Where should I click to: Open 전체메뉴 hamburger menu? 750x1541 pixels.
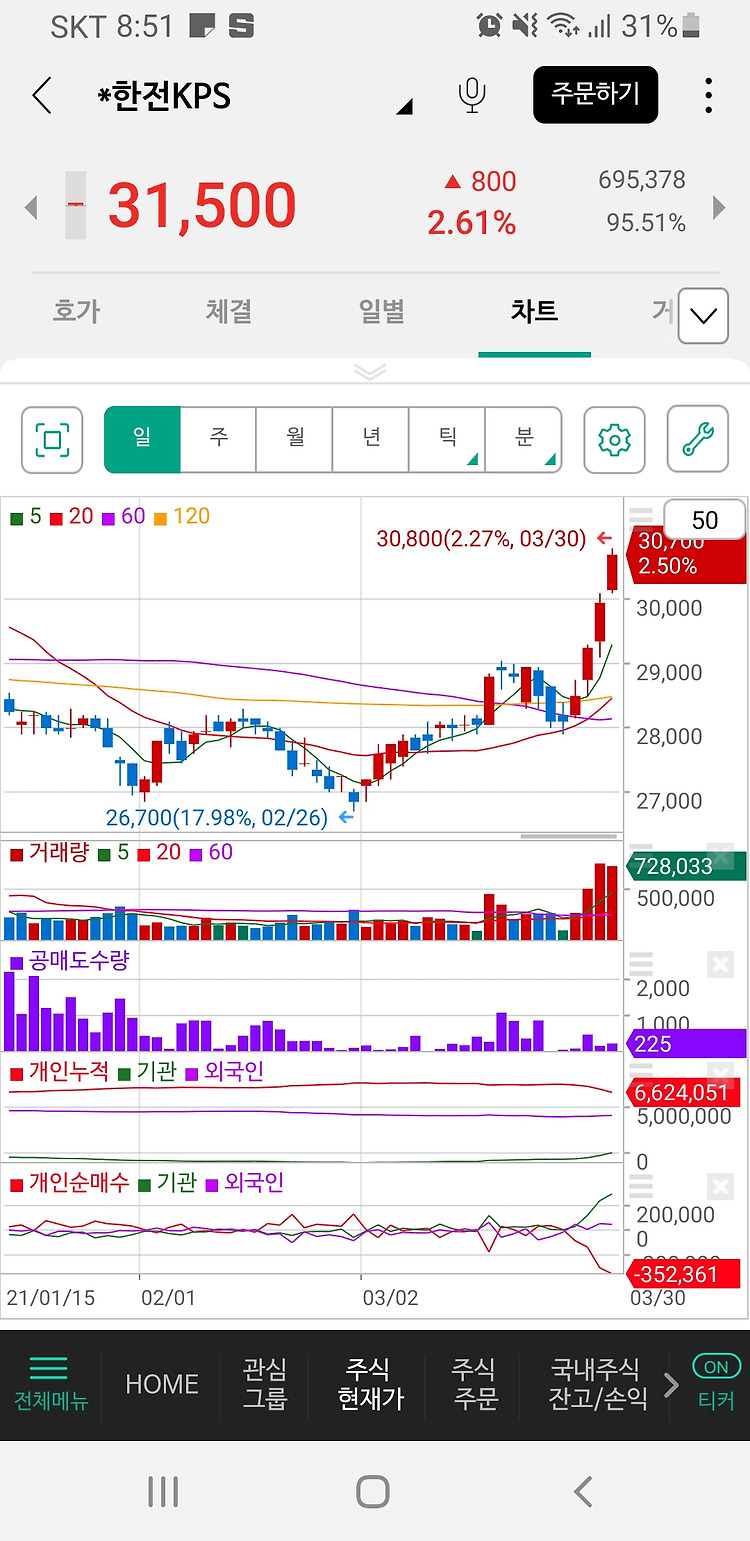click(x=50, y=1384)
